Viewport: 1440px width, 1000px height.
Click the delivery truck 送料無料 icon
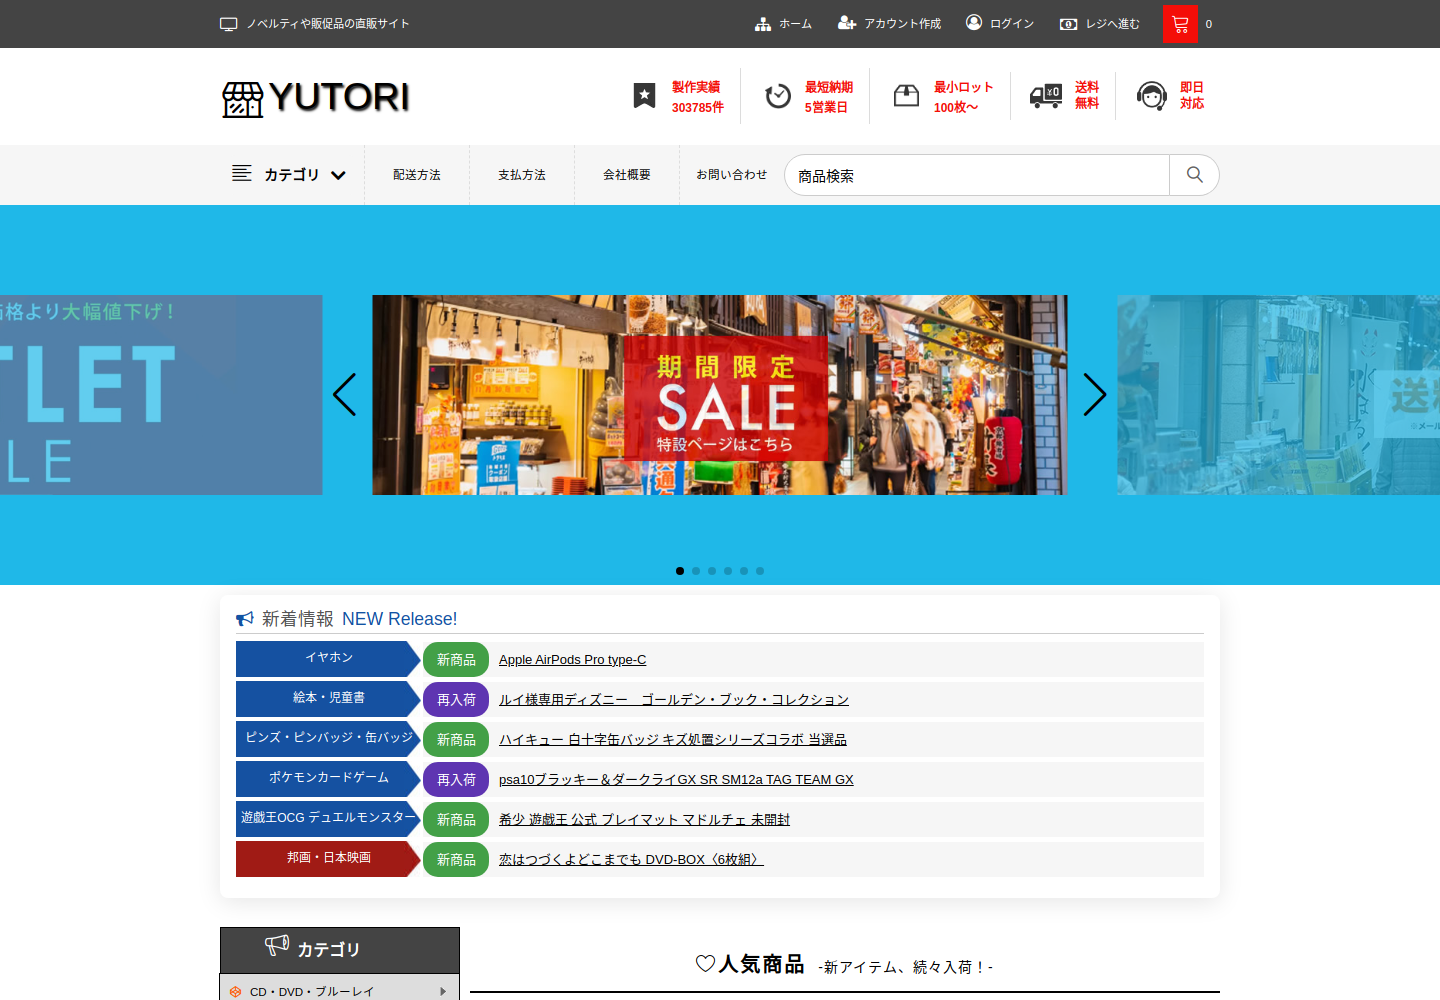coord(1046,96)
